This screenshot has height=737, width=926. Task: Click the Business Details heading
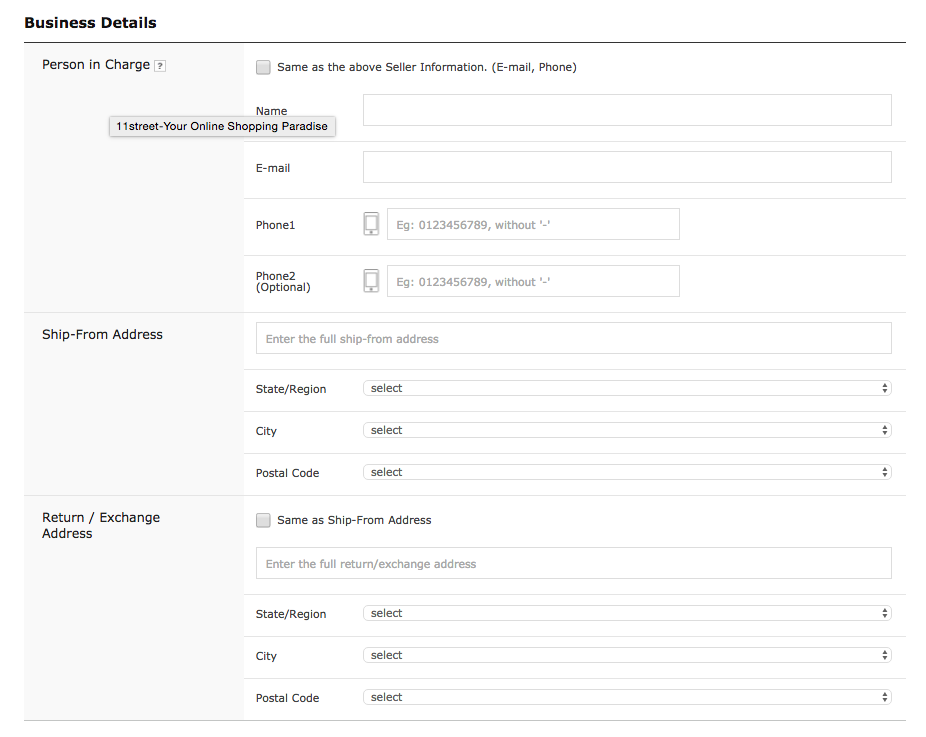(90, 23)
